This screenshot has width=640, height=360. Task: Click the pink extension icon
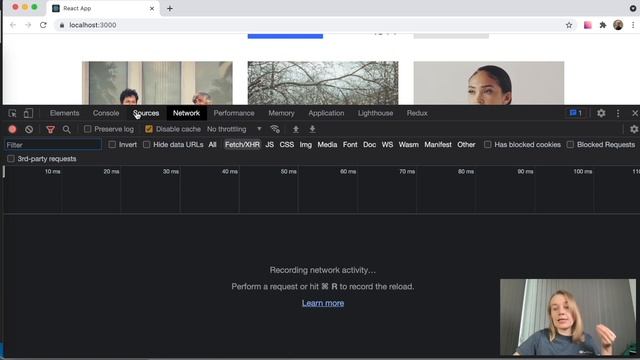coord(587,25)
